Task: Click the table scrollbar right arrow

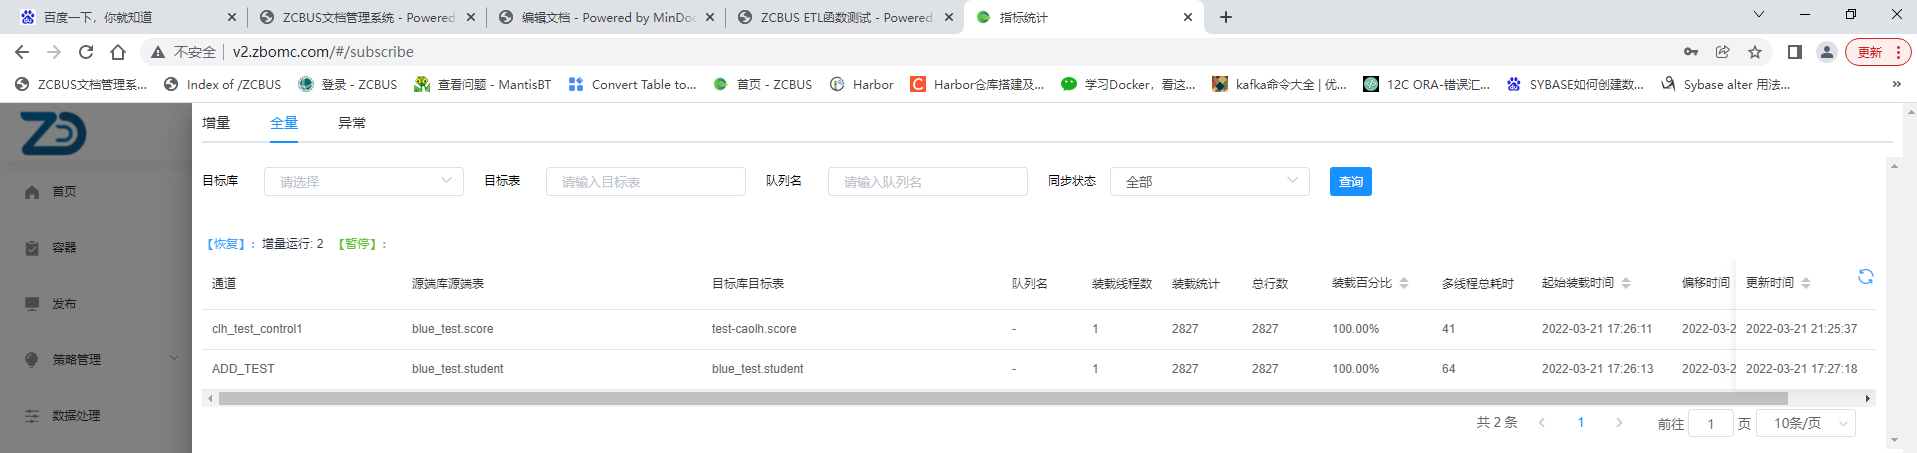Action: coord(1868,398)
